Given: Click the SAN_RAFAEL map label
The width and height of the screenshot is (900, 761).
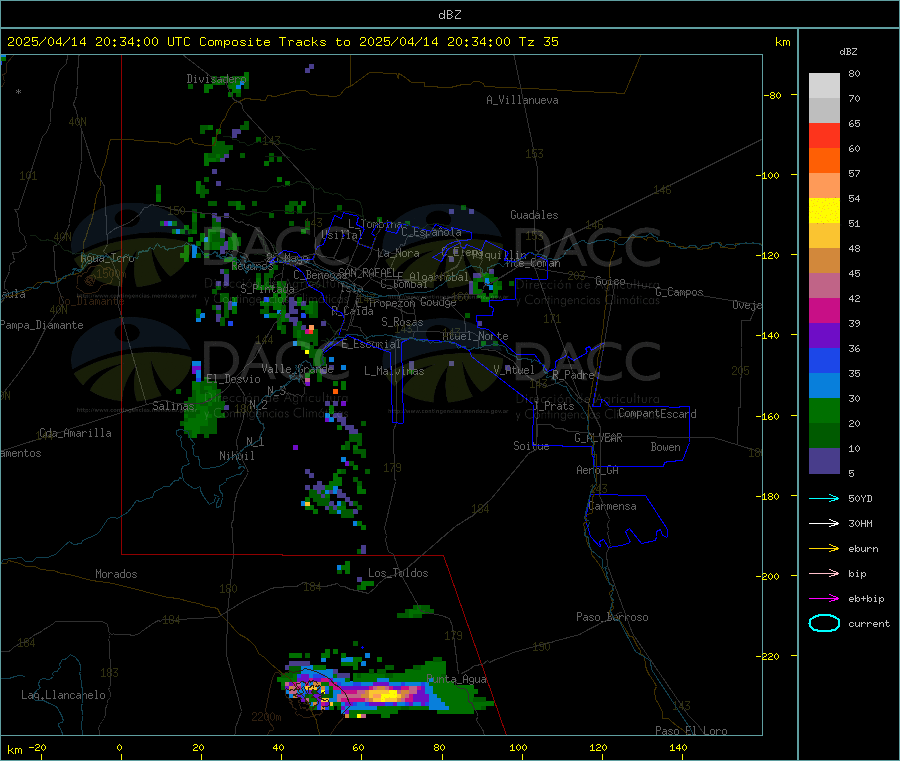Looking at the screenshot, I should 367,272.
